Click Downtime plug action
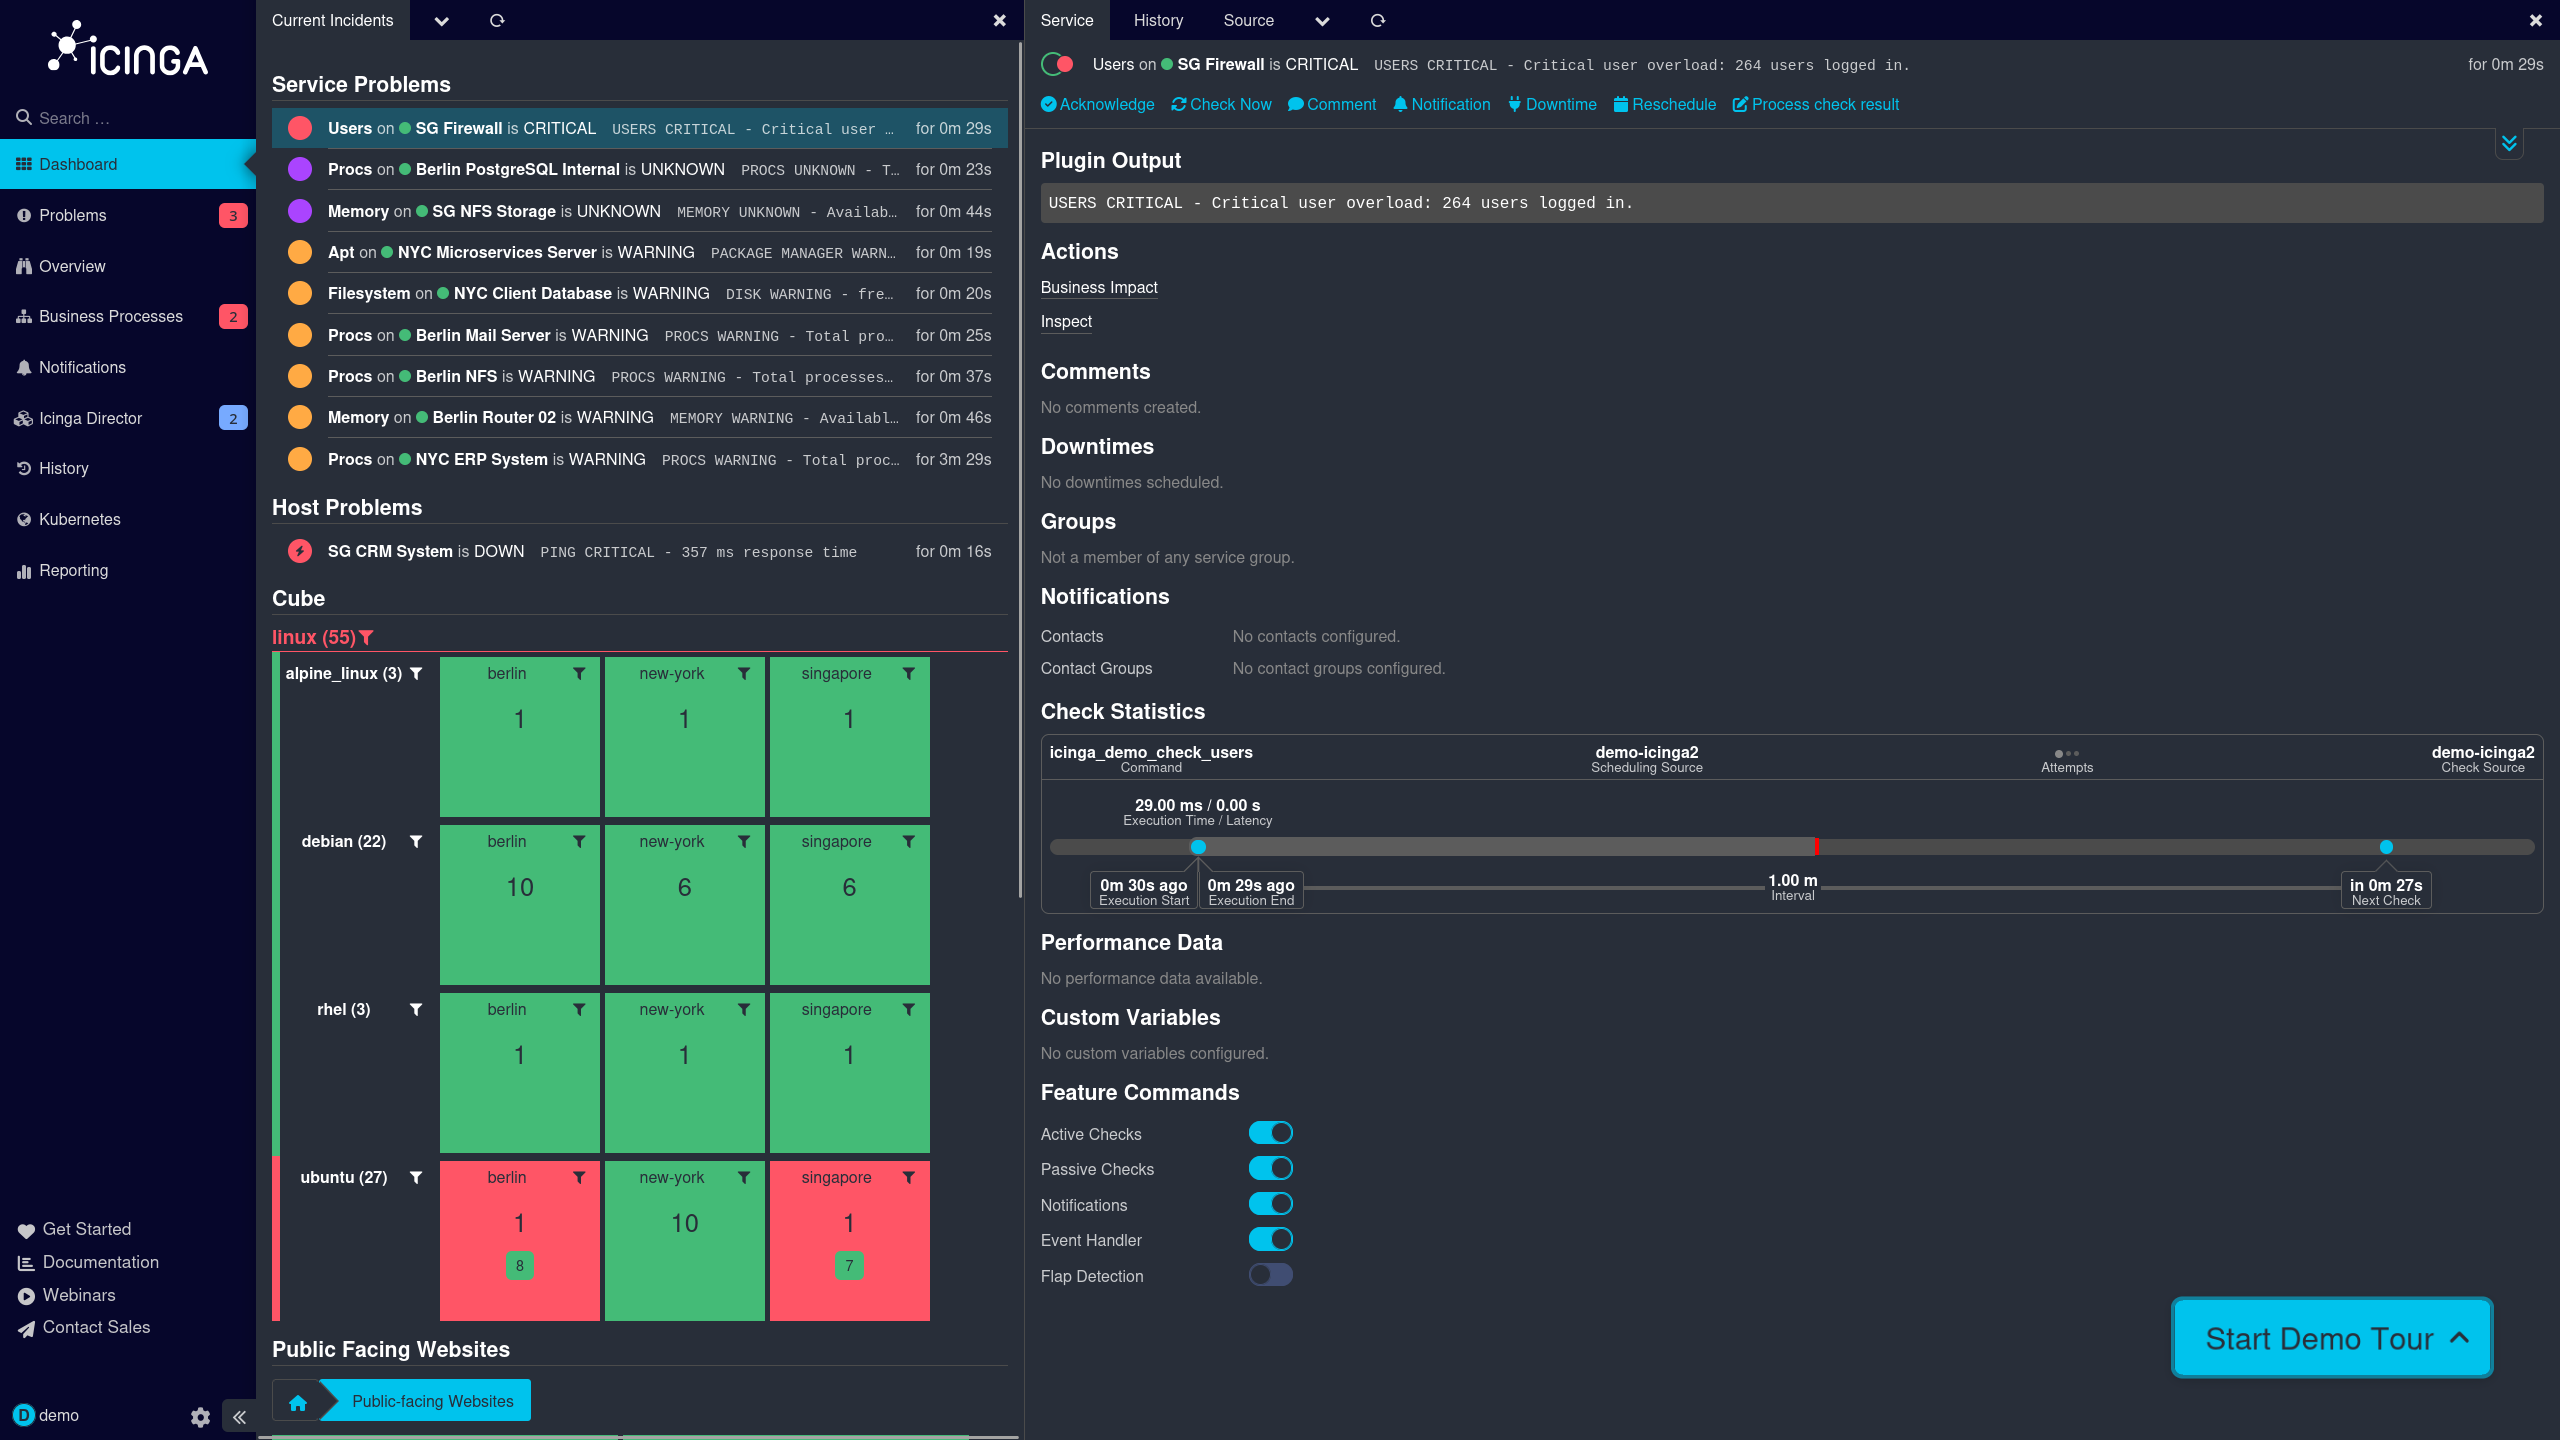Screen dimensions: 2560x1440 pyautogui.click(x=1552, y=104)
